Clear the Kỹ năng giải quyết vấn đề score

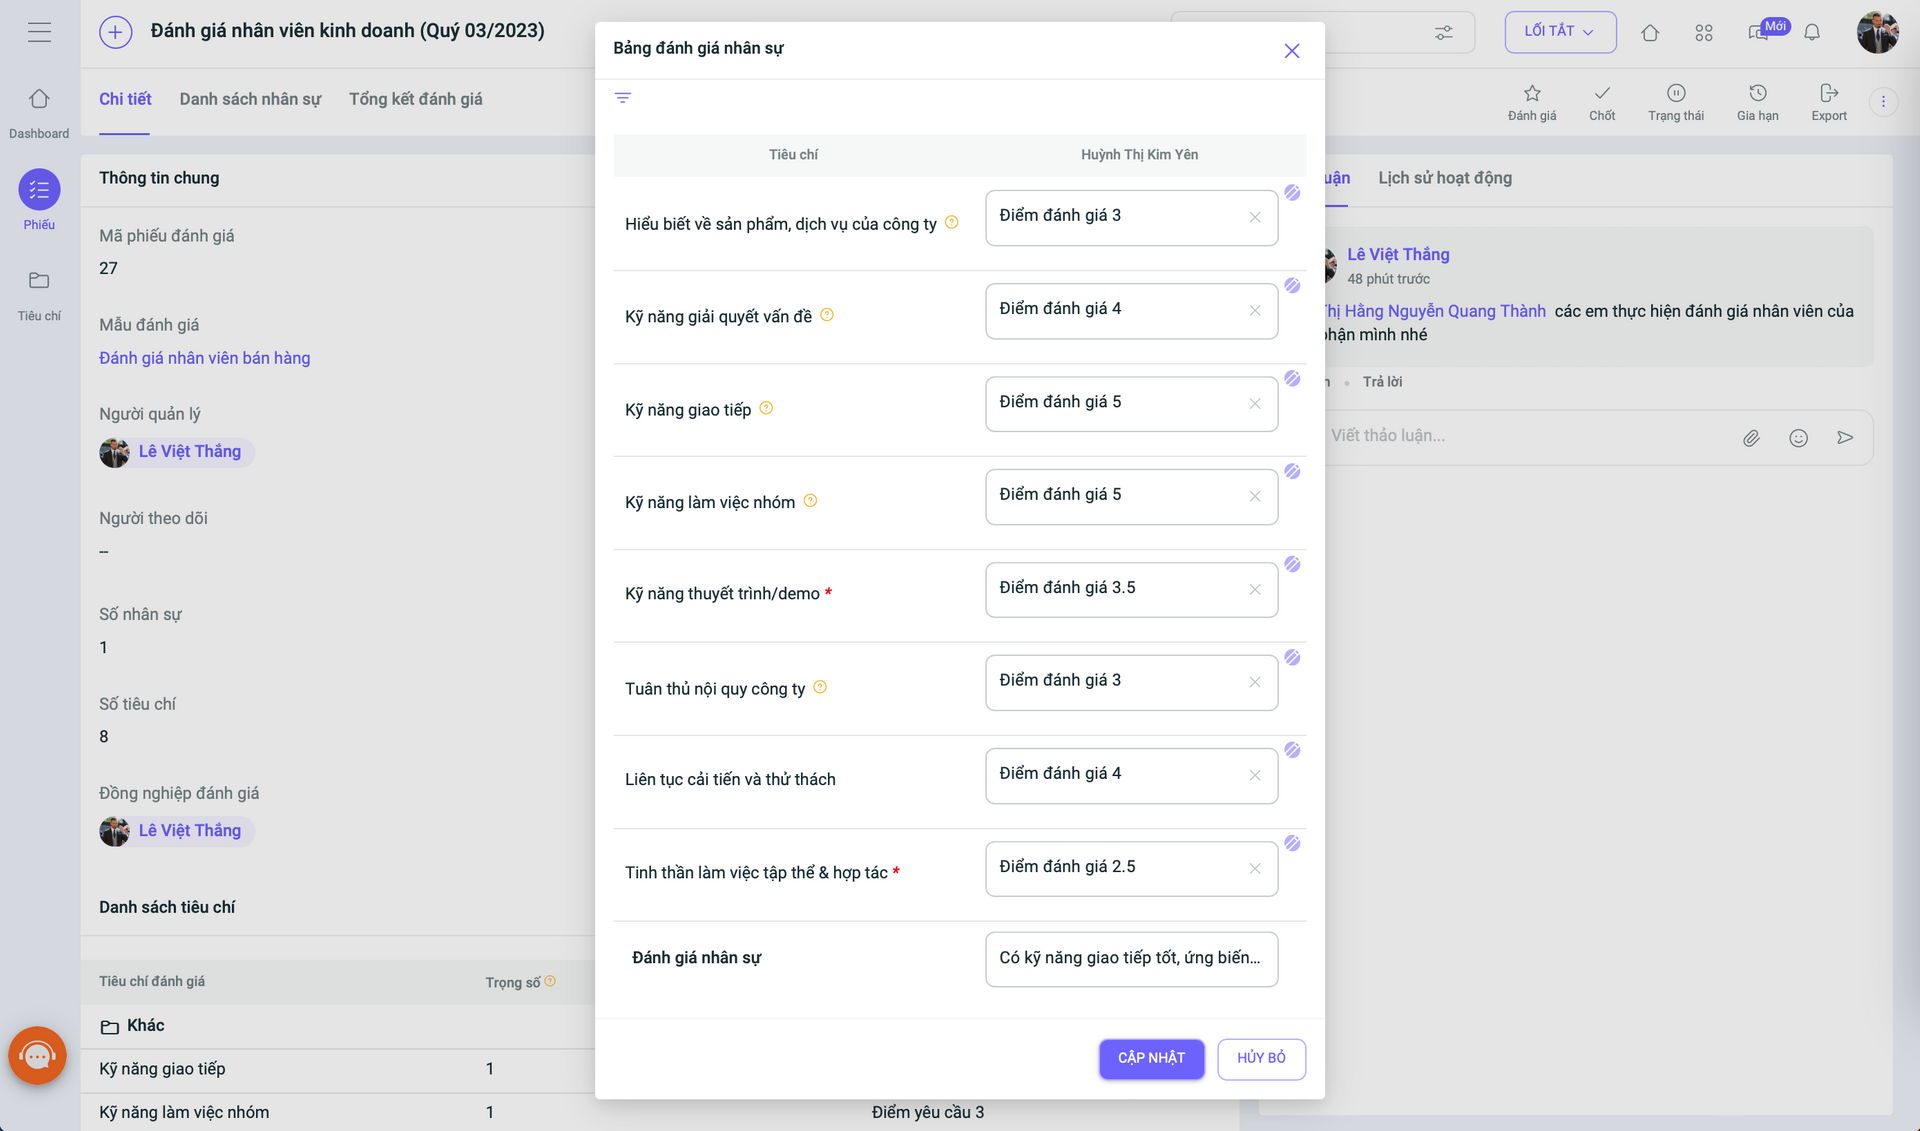pyautogui.click(x=1254, y=311)
